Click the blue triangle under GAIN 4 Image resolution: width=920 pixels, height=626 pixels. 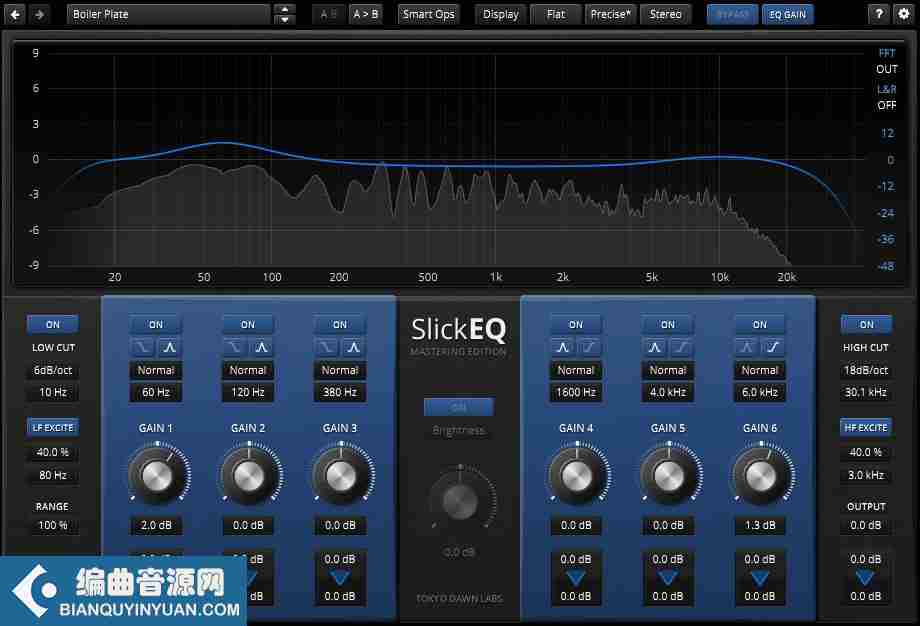(x=576, y=578)
